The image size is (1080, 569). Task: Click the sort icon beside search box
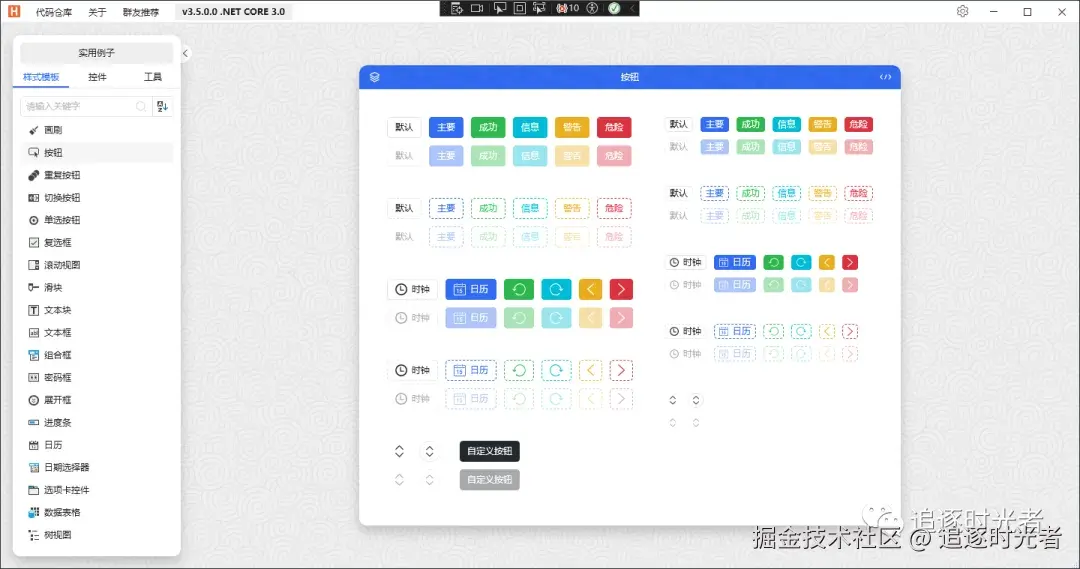162,106
